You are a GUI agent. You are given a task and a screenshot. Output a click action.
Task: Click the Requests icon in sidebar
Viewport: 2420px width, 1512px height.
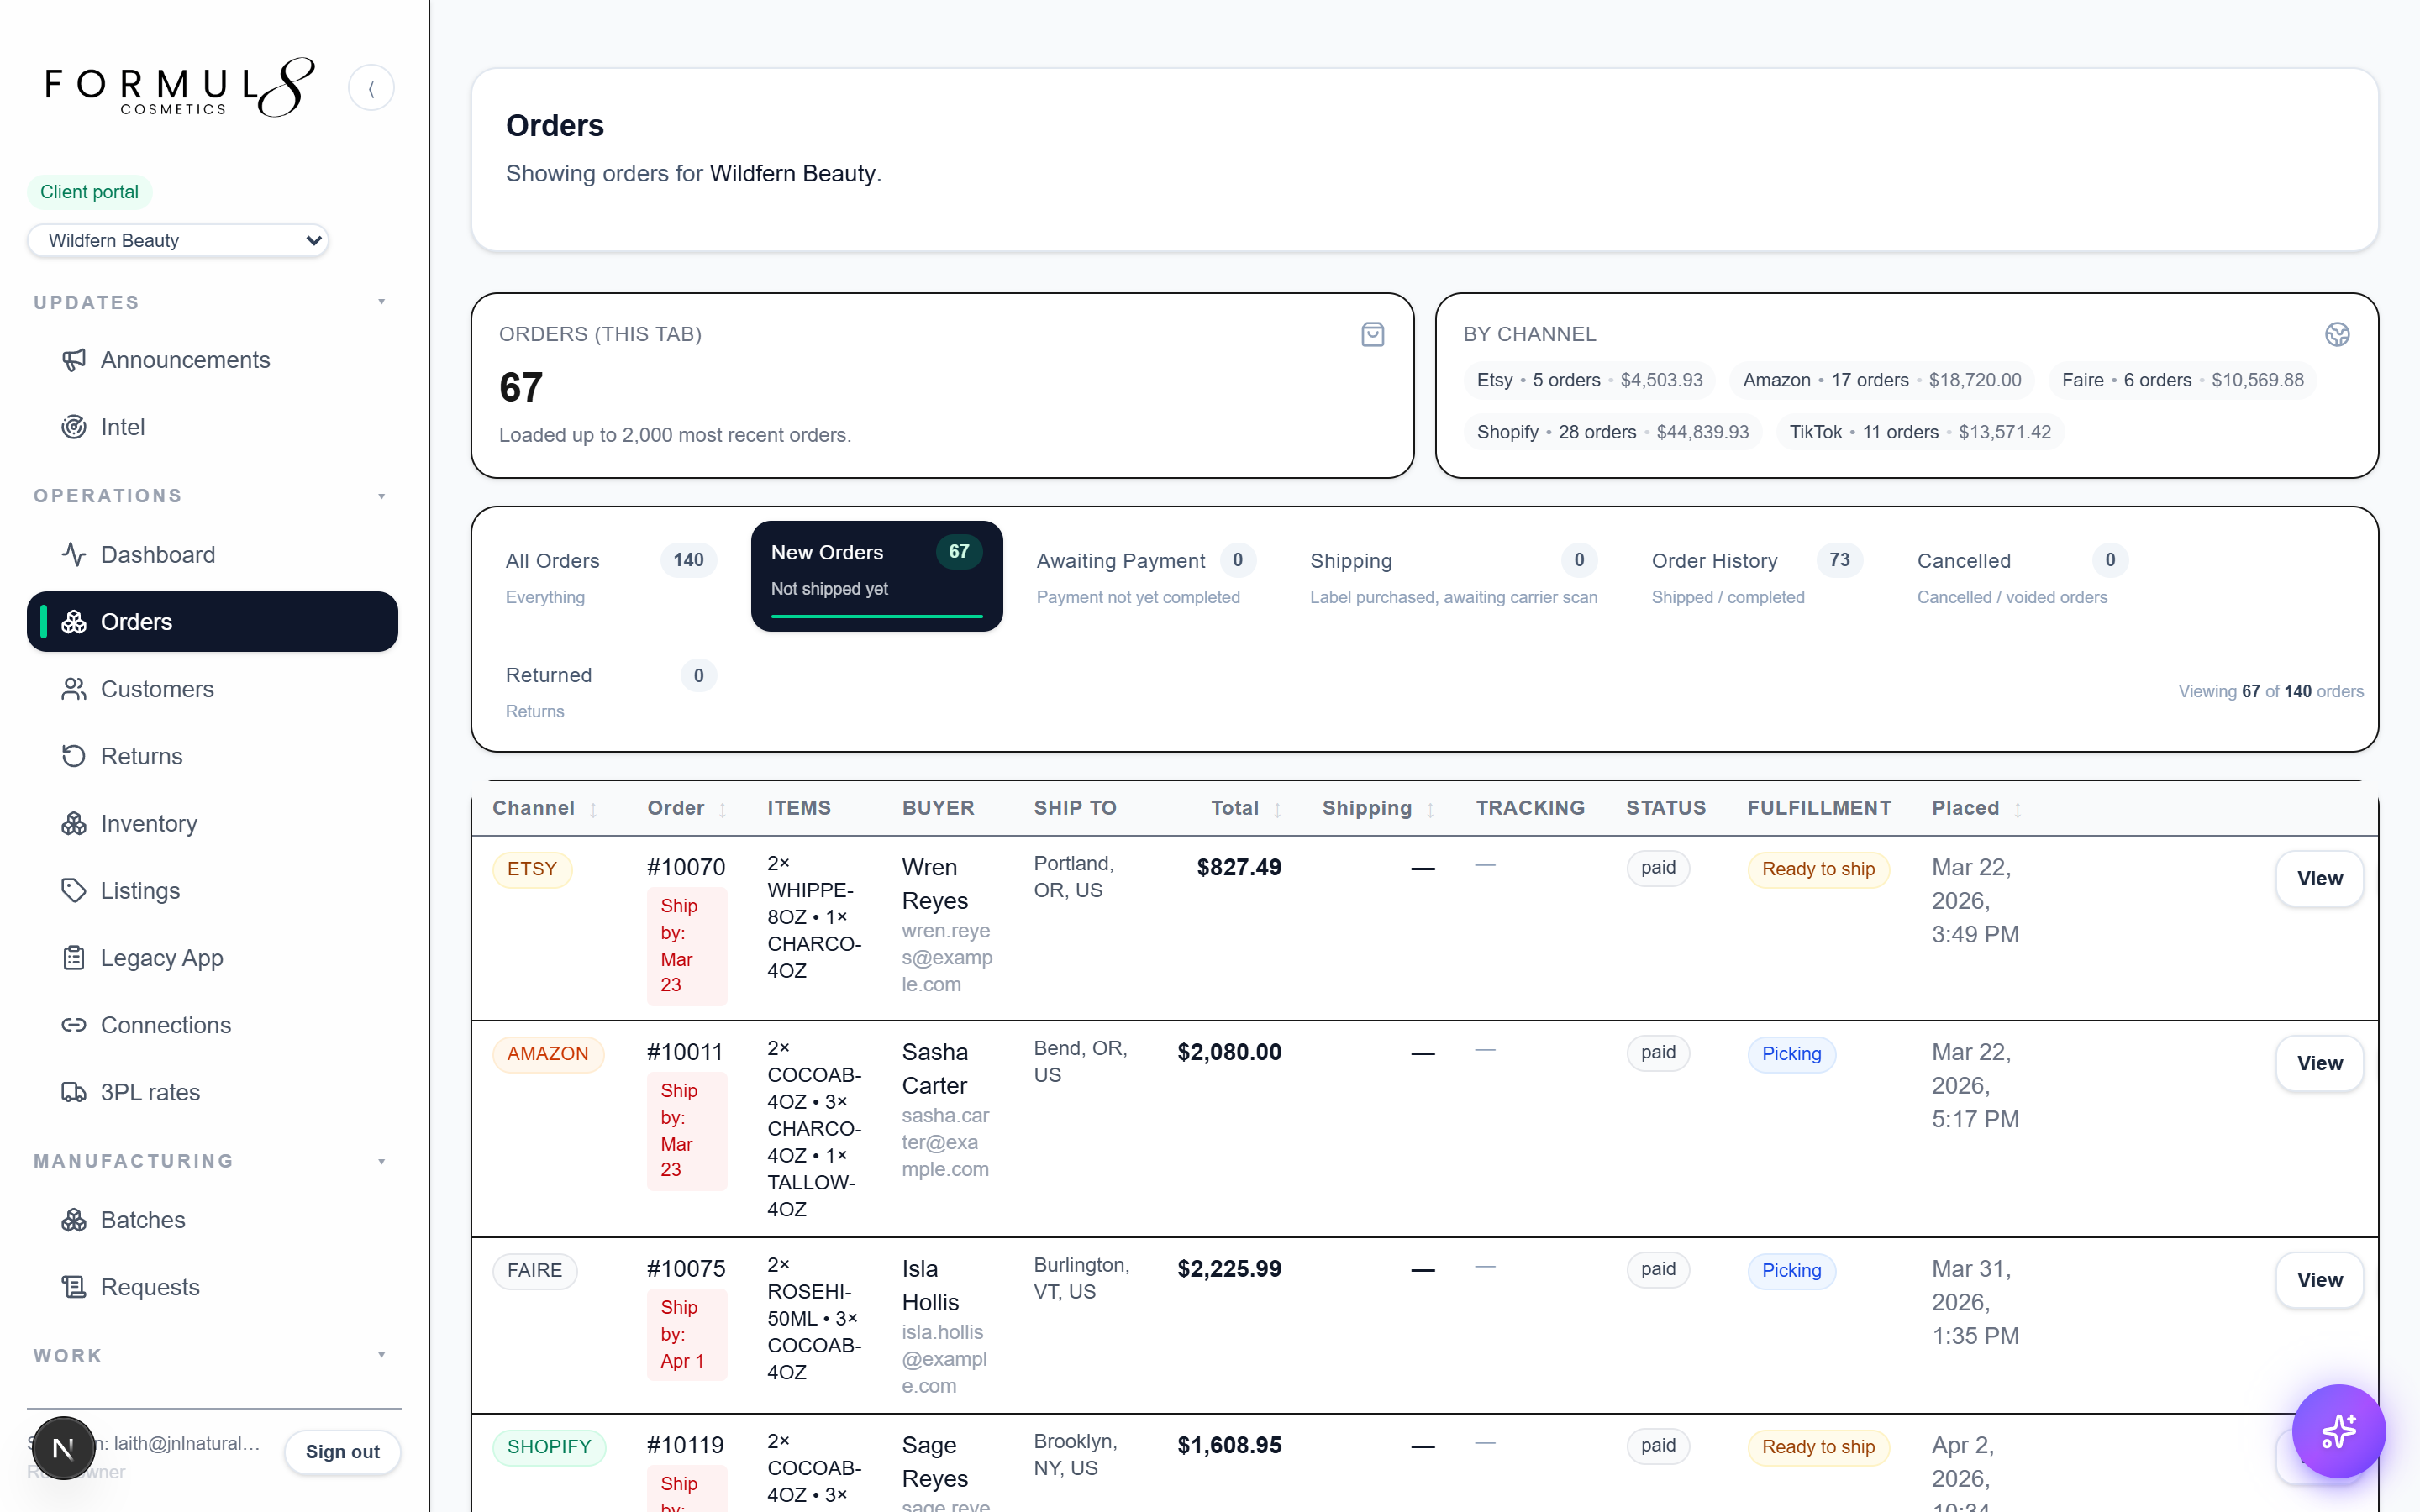(74, 1287)
